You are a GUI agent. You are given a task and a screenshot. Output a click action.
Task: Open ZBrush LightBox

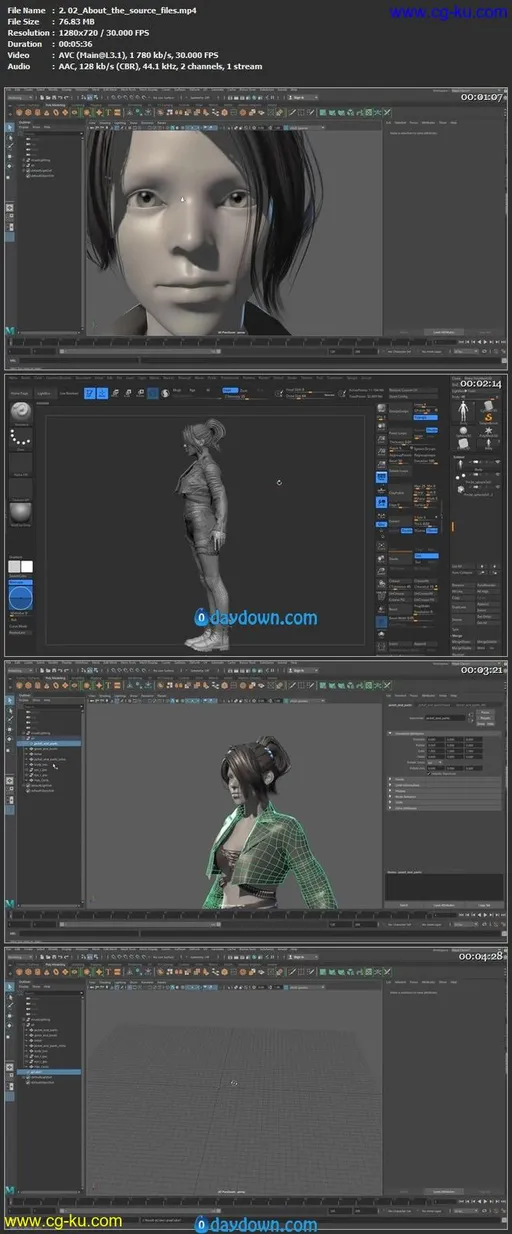44,393
